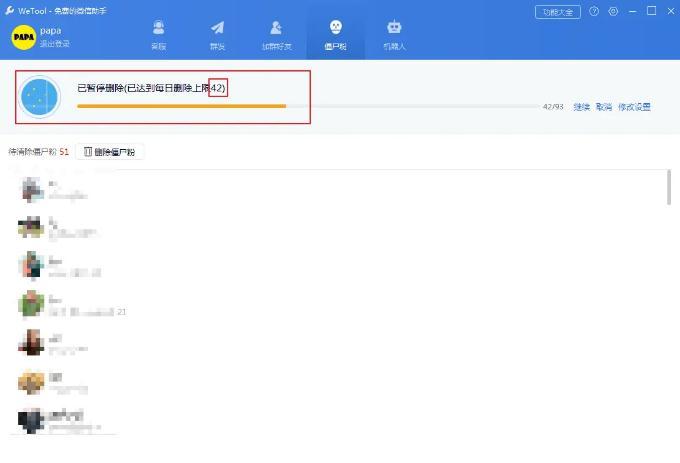
Task: Open the settings gear icon in title bar
Action: pyautogui.click(x=613, y=12)
